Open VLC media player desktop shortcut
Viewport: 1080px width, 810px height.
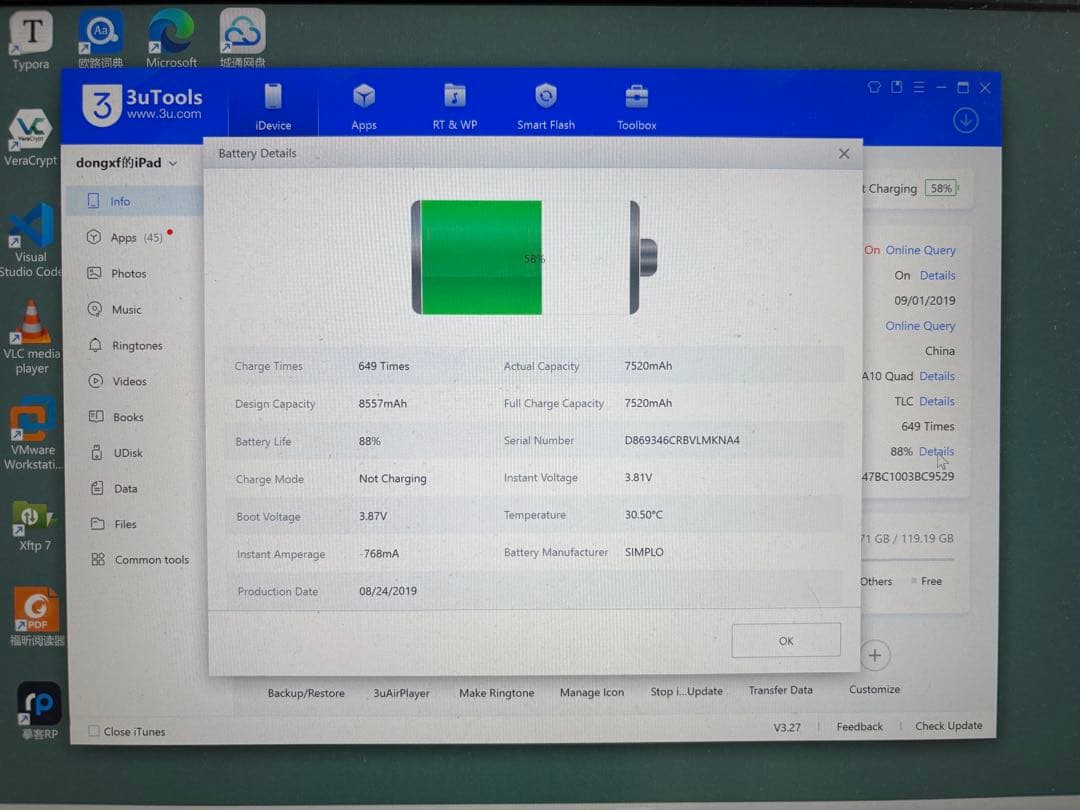pyautogui.click(x=32, y=323)
